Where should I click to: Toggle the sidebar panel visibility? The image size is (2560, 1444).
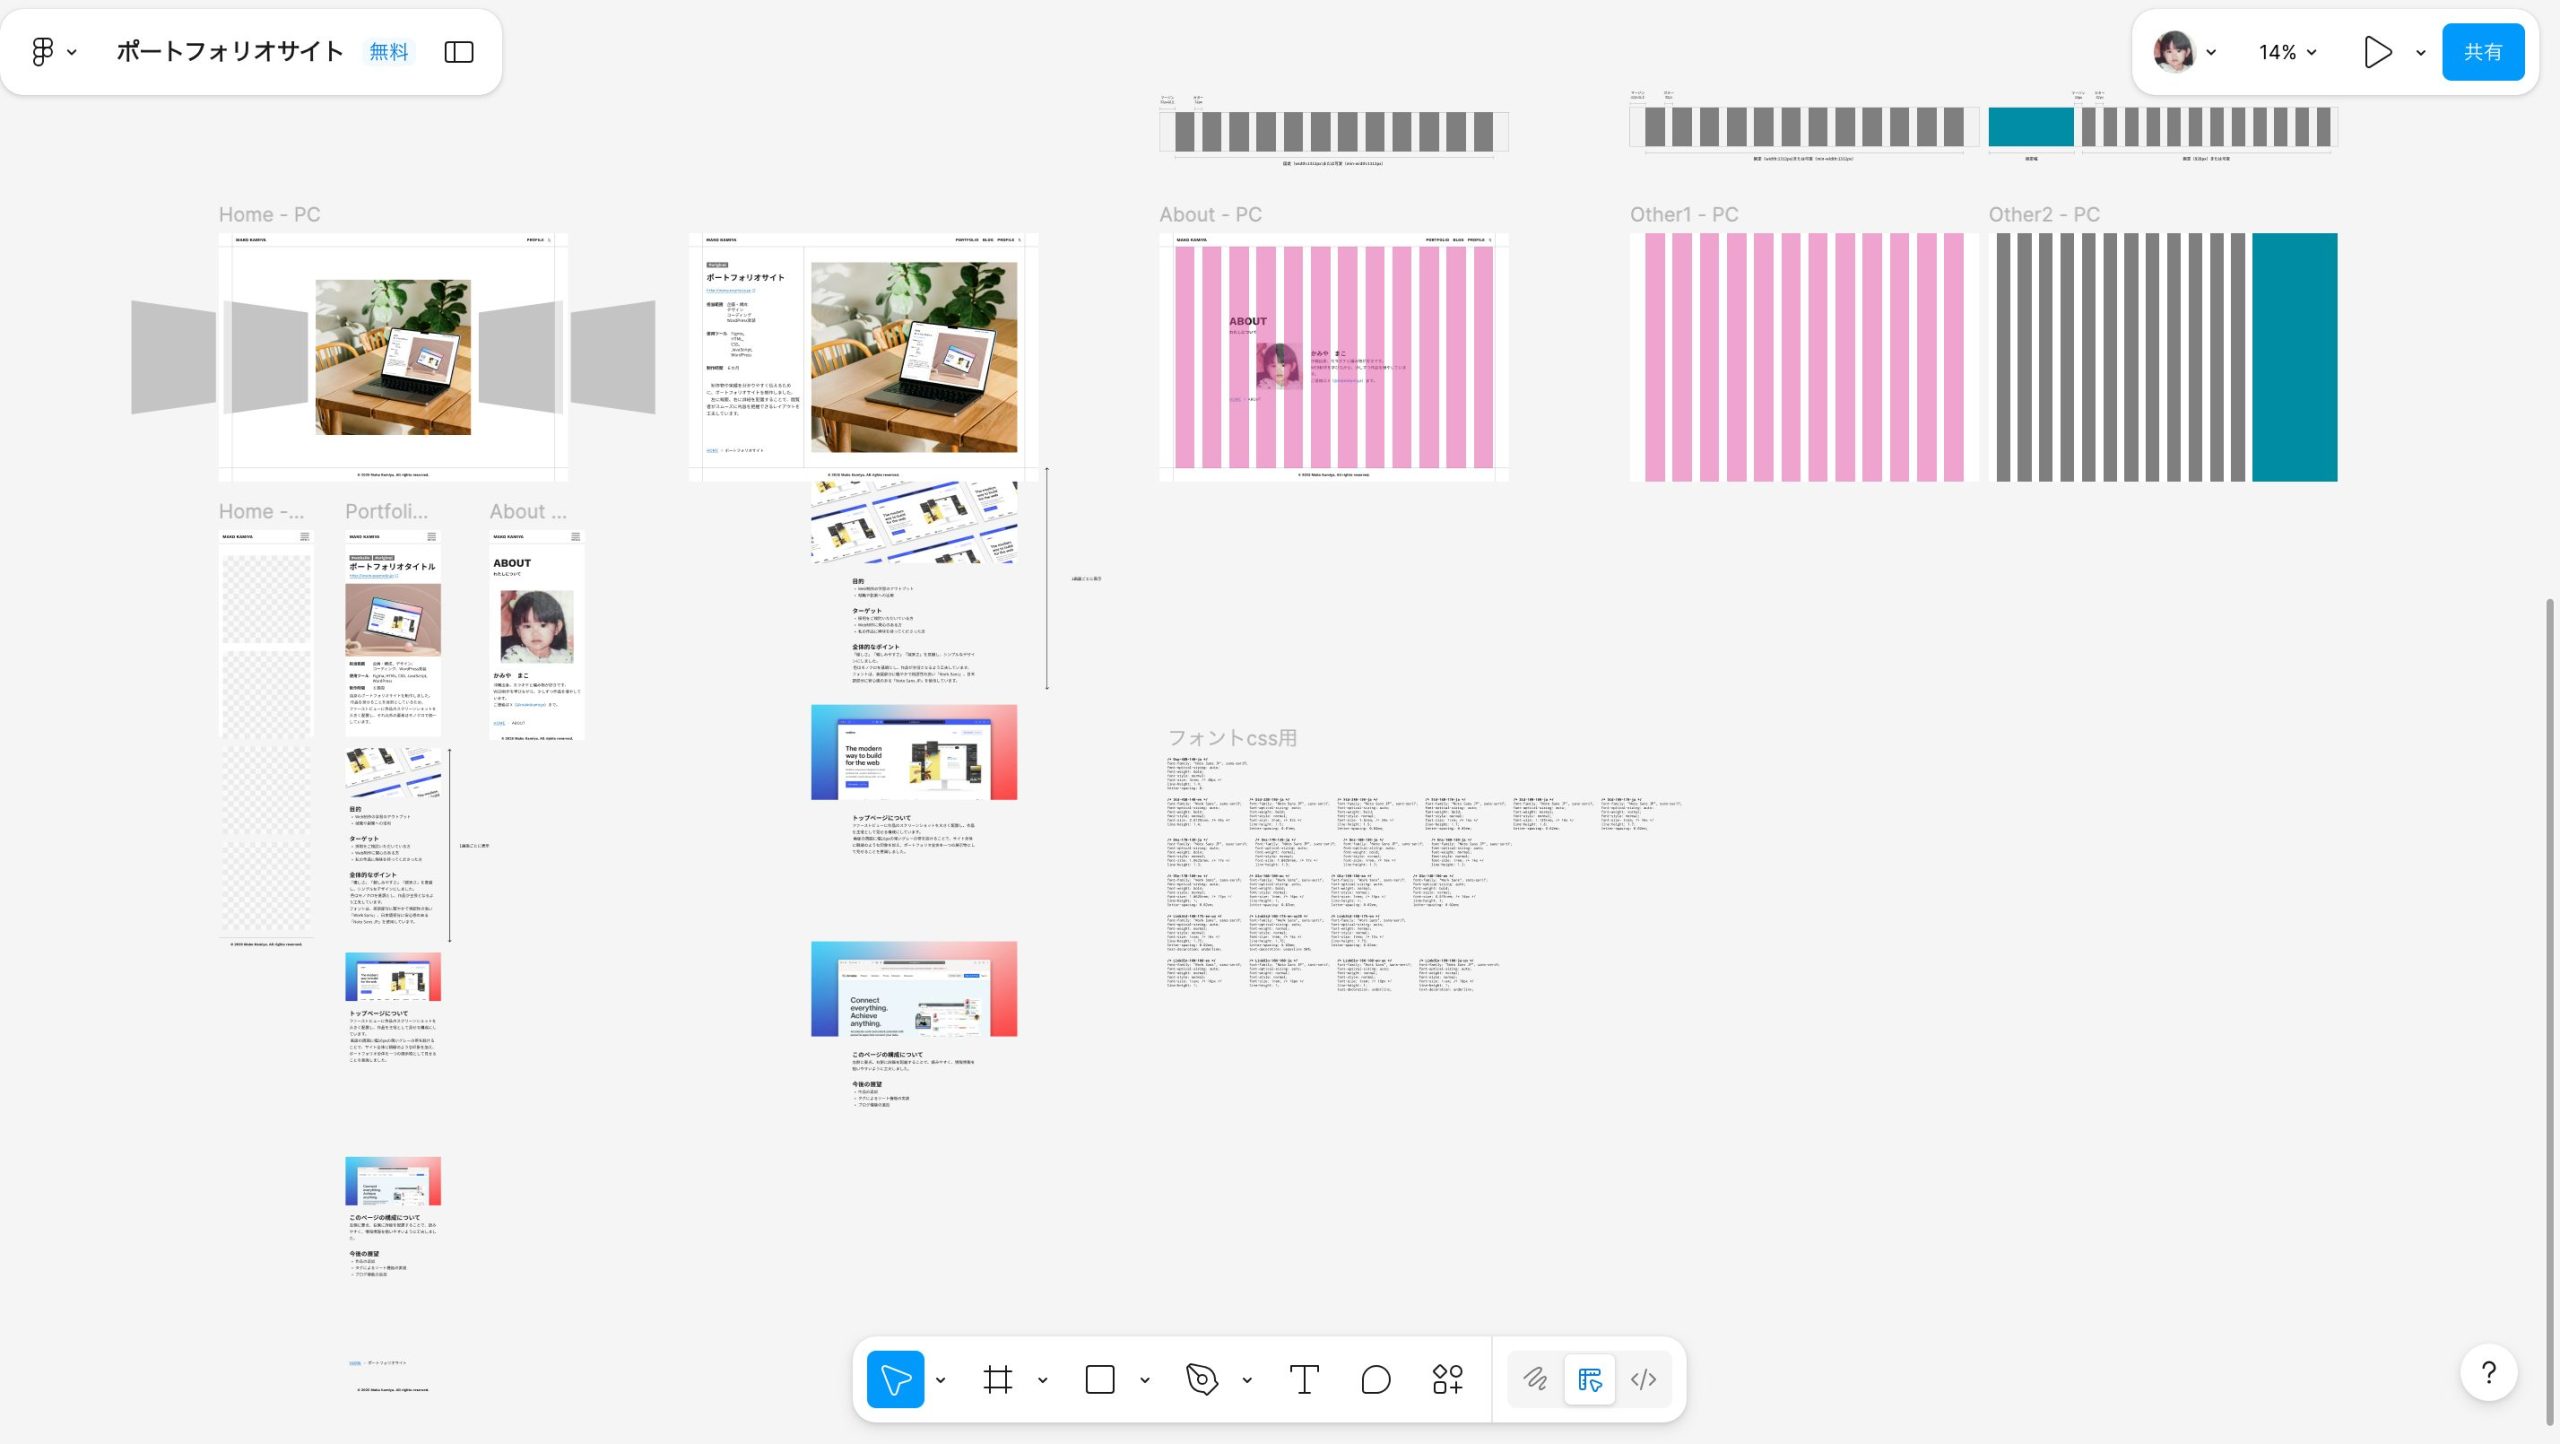tap(458, 52)
